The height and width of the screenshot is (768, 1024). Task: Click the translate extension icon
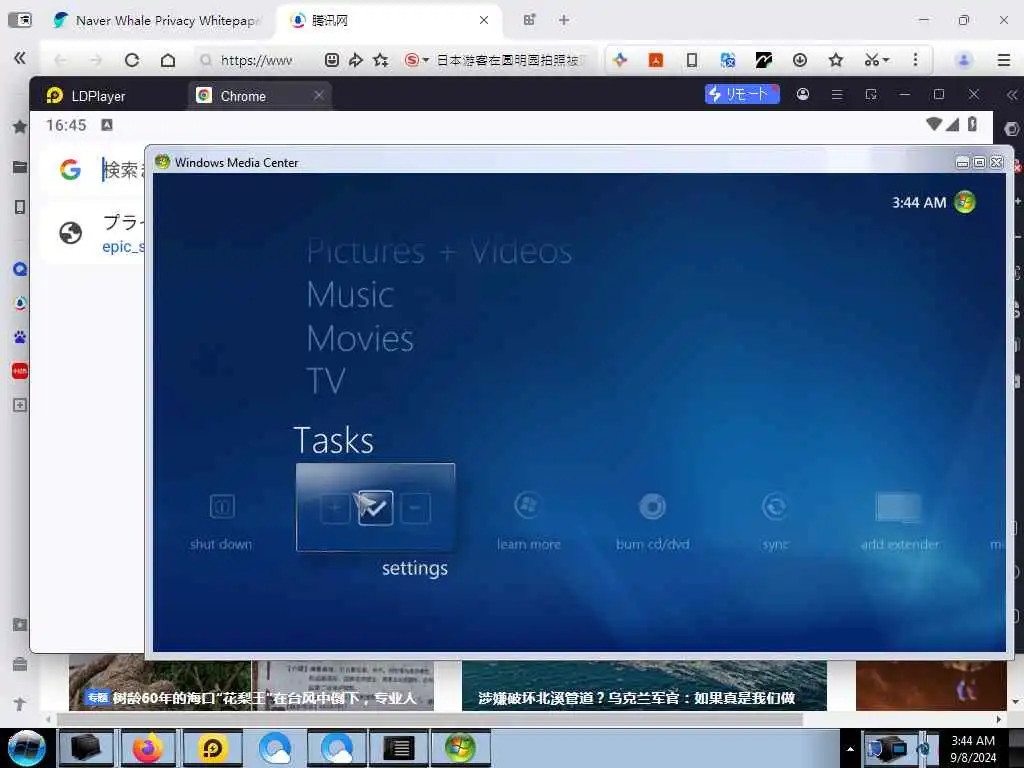pos(728,60)
